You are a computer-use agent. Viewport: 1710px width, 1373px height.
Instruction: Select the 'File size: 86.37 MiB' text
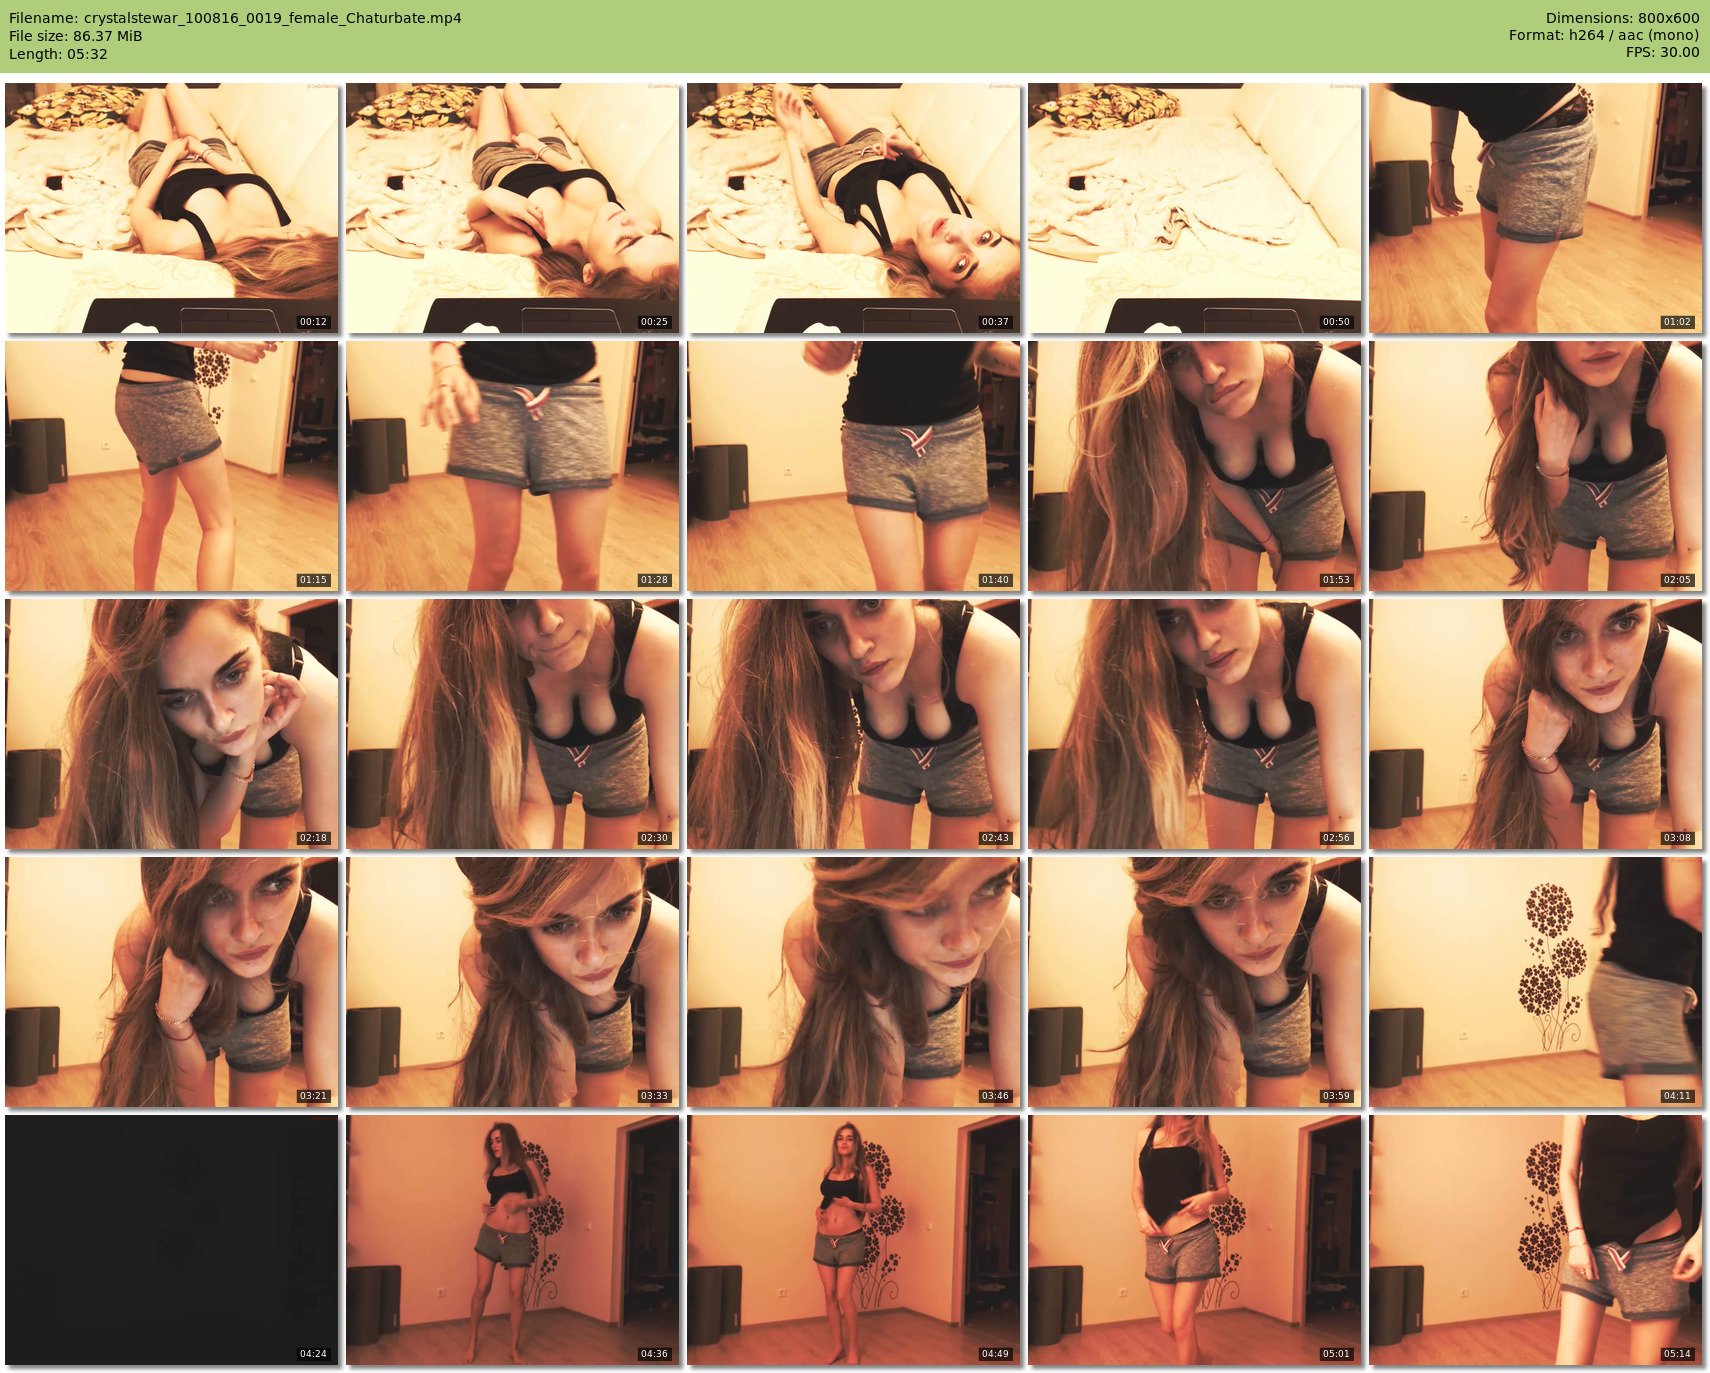75,36
